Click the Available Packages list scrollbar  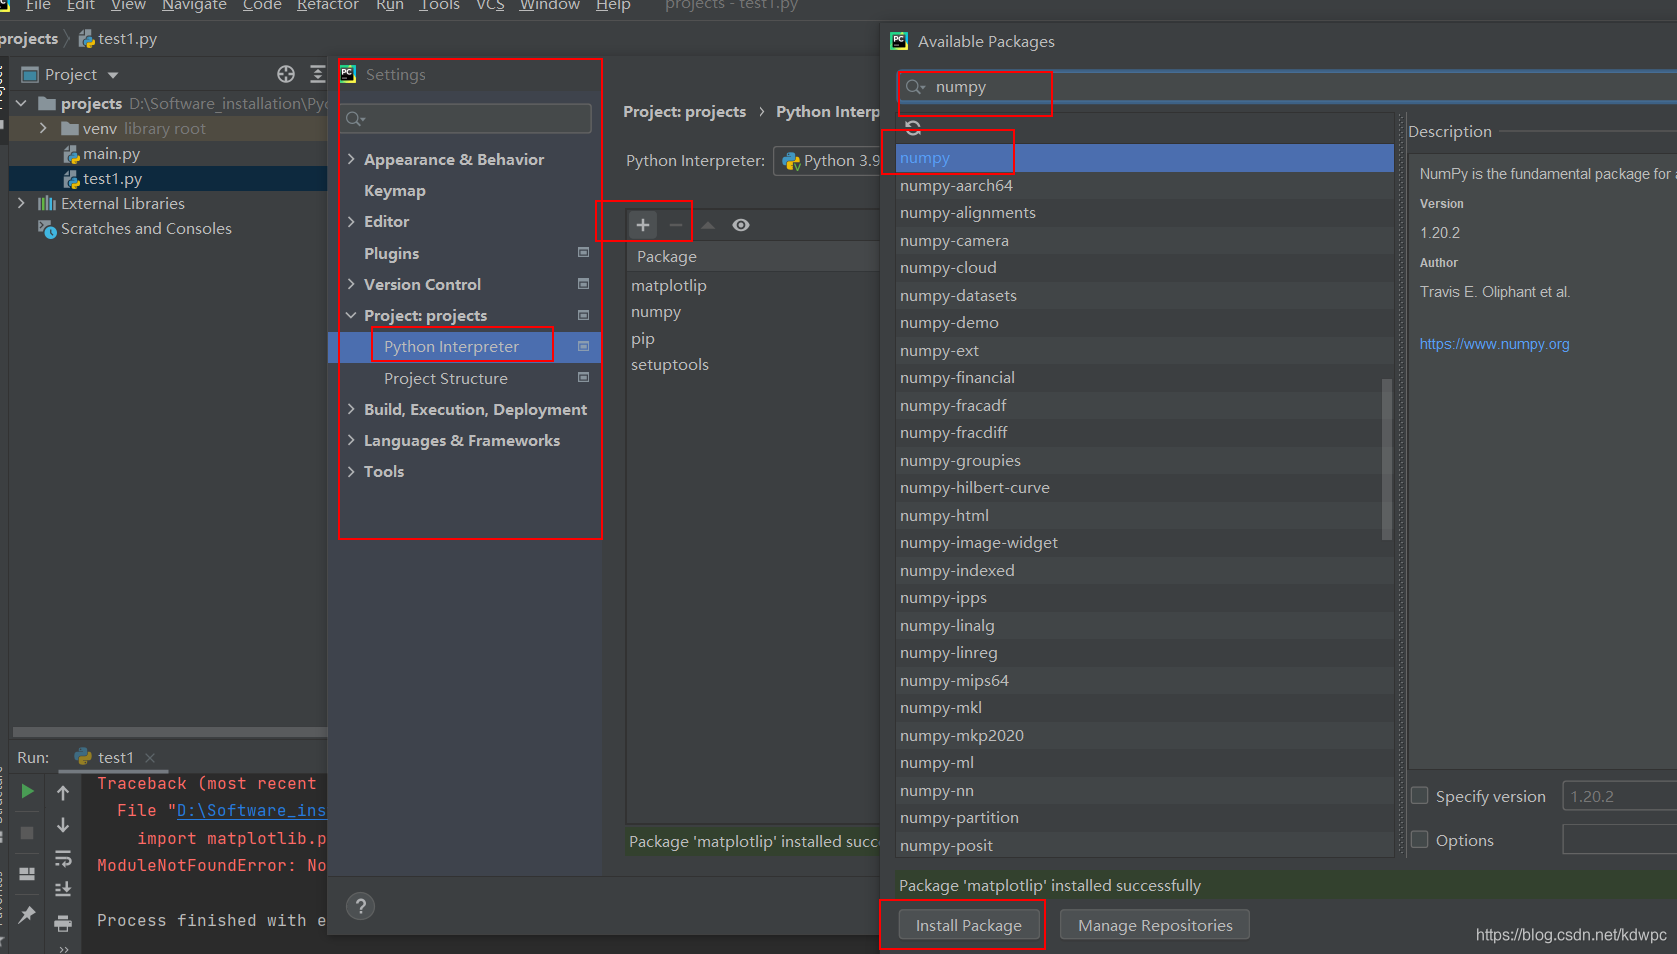(1386, 459)
